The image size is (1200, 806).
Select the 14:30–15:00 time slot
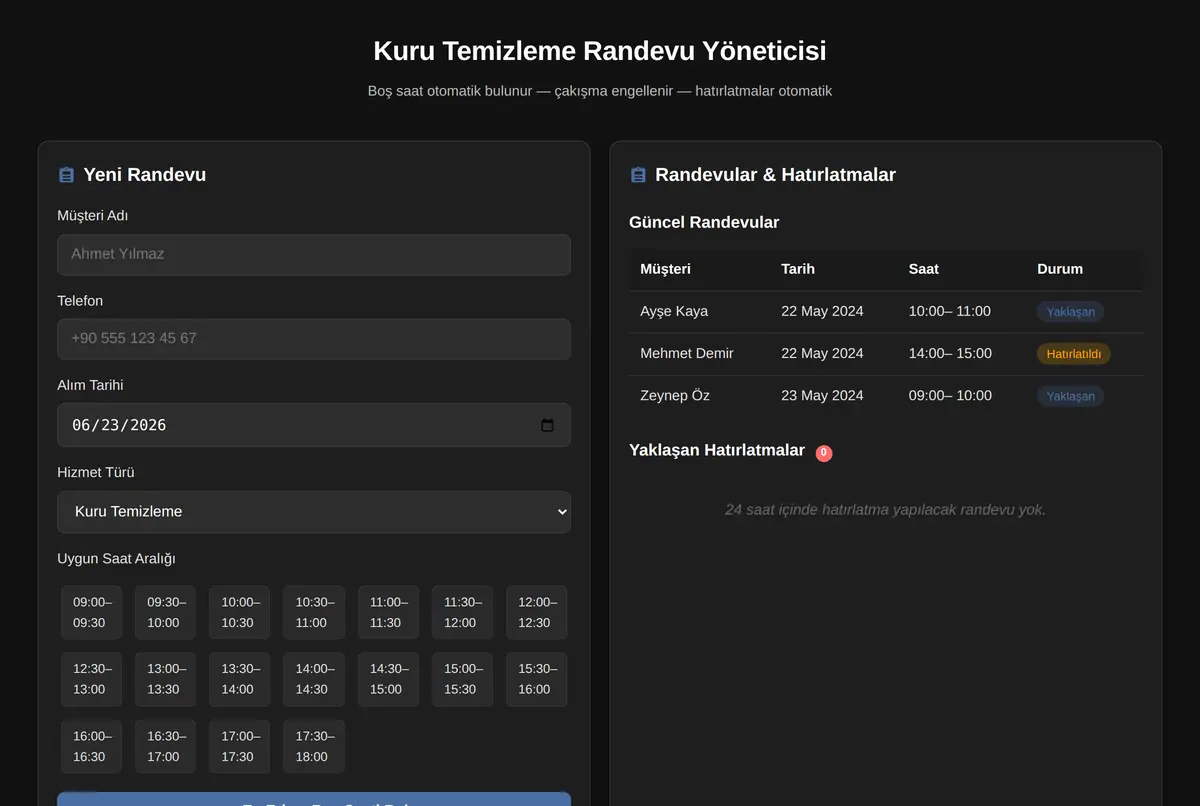pos(388,679)
